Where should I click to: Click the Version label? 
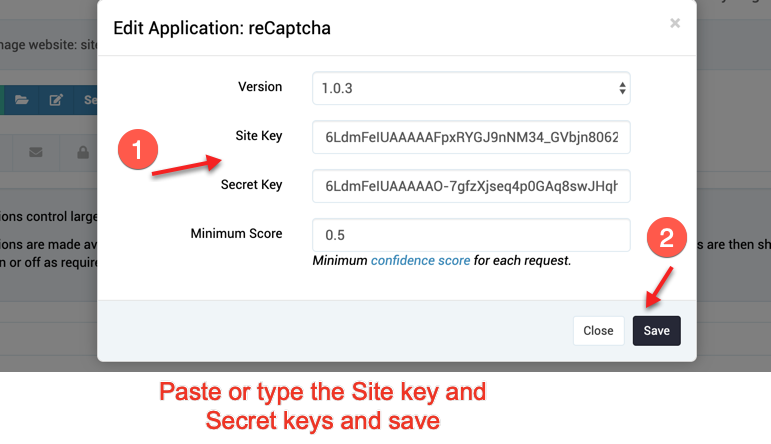pos(260,87)
